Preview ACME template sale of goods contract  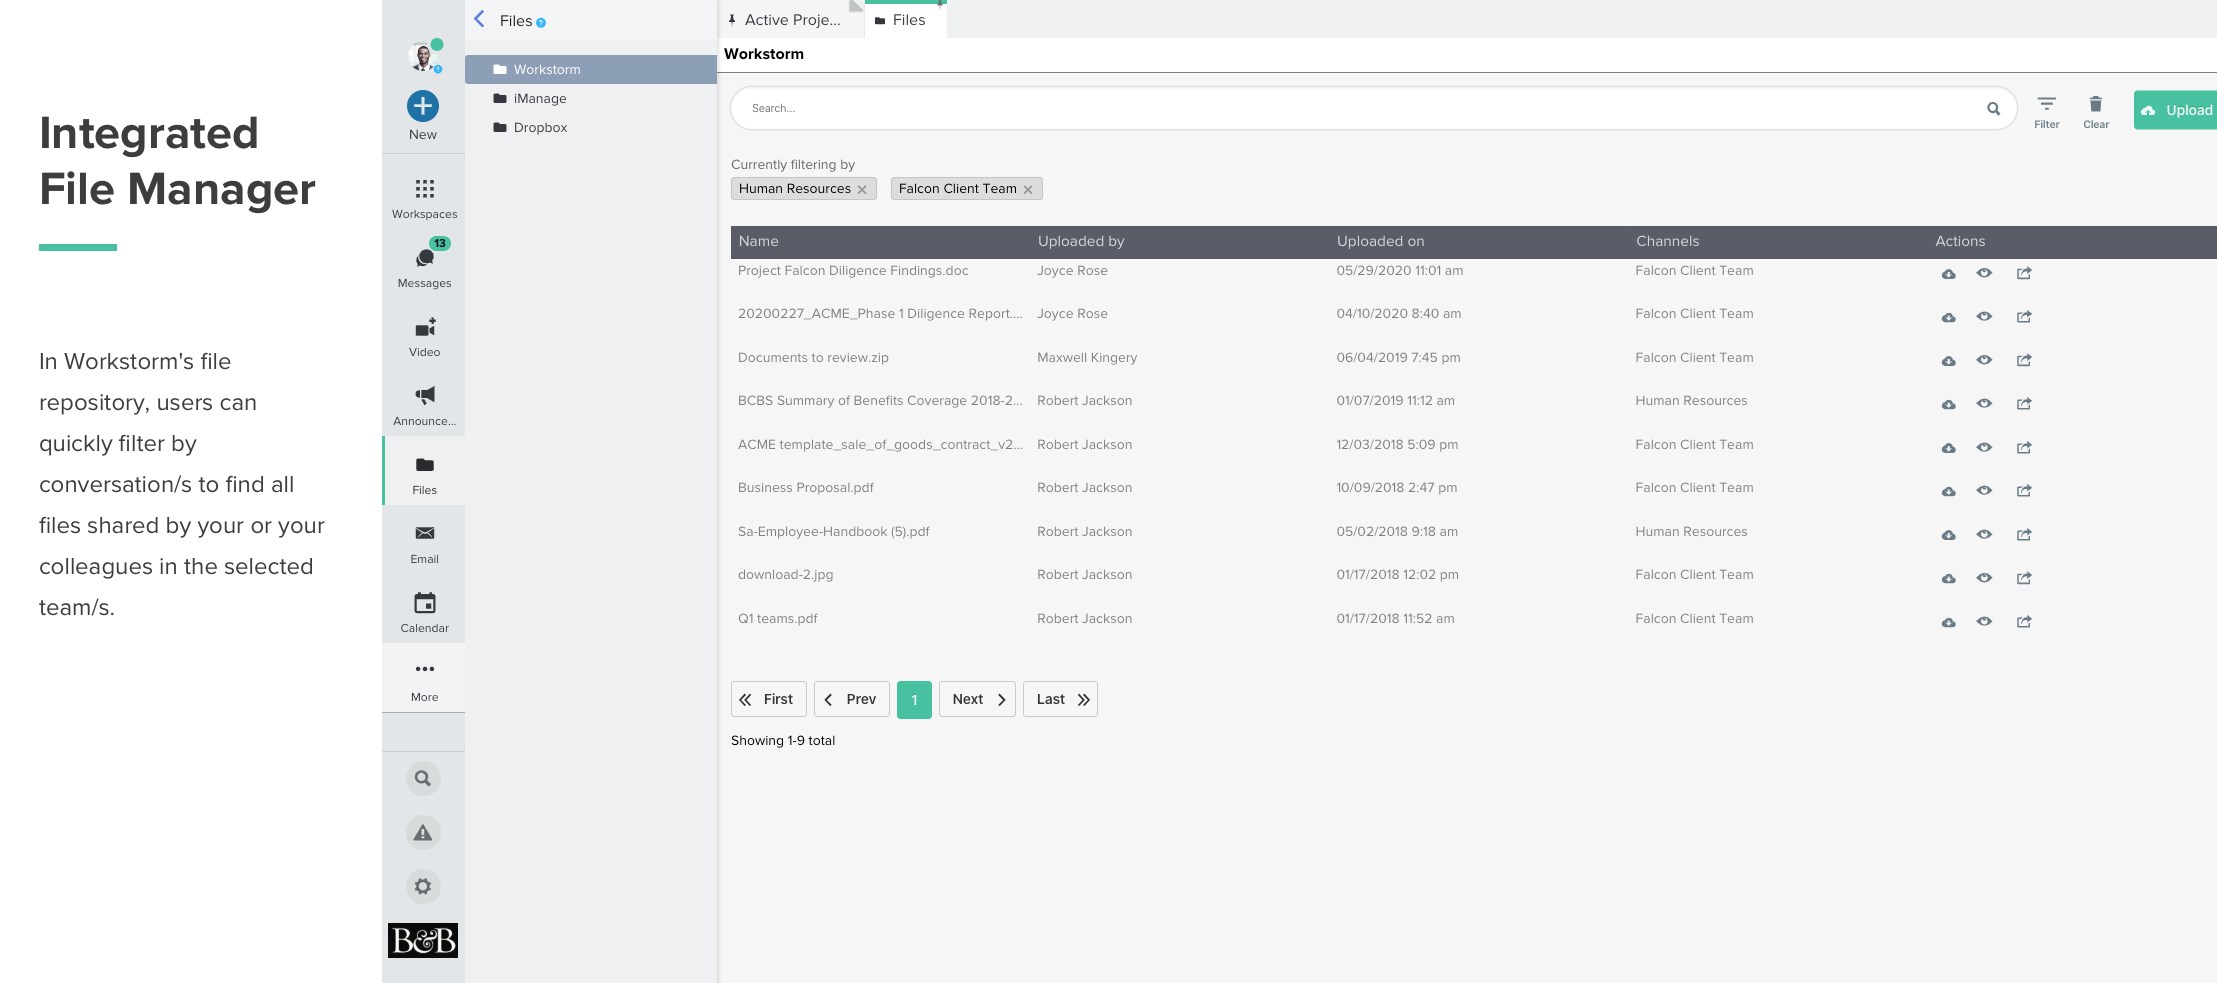coord(1984,447)
